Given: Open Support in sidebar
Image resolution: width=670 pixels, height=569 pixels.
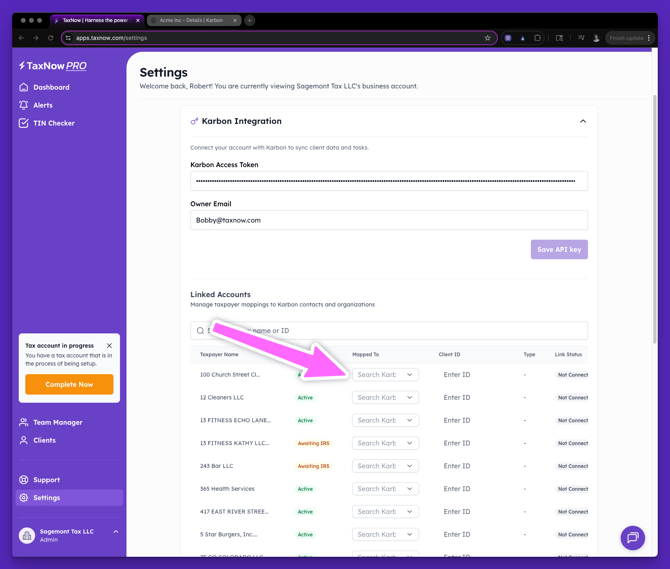Looking at the screenshot, I should 39,480.
